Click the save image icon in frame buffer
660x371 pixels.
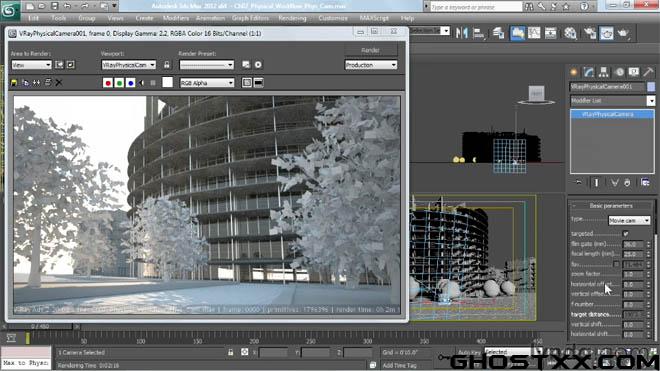point(14,83)
